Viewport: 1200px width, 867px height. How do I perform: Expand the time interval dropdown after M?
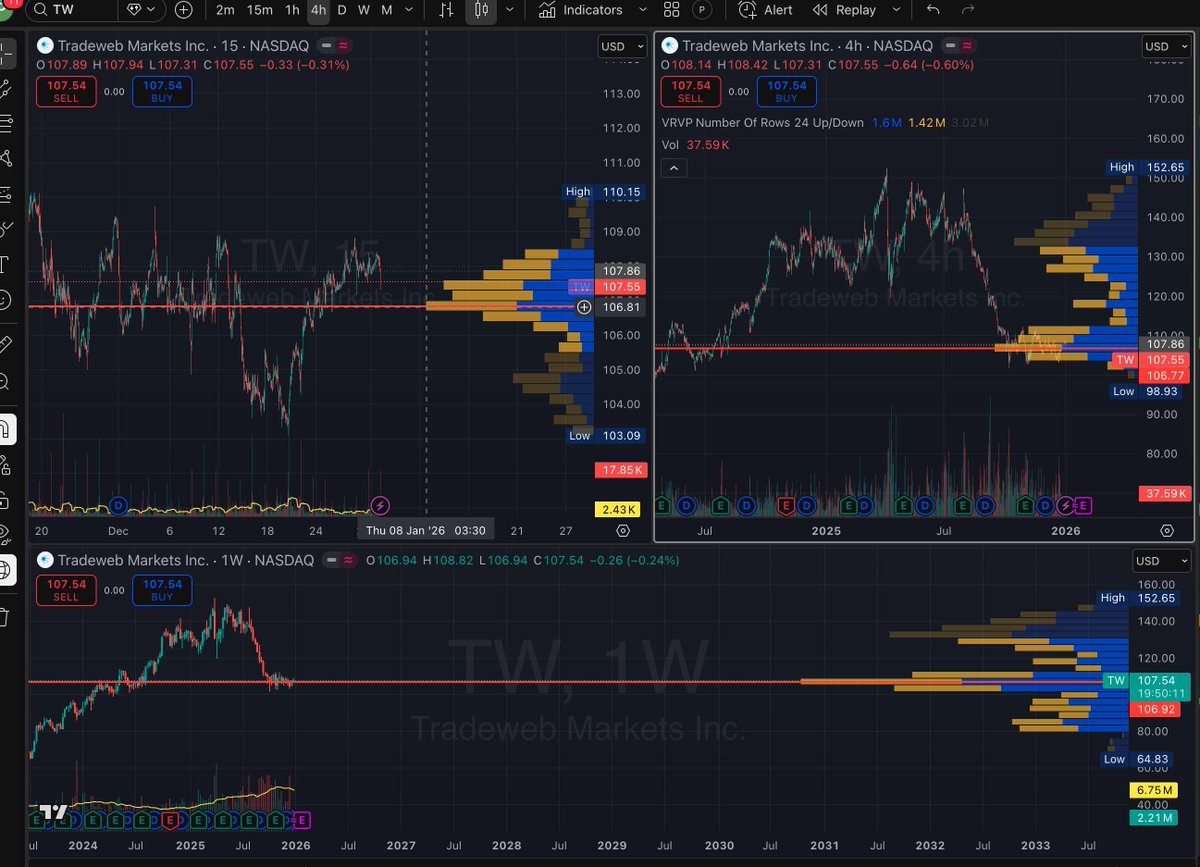[x=407, y=10]
